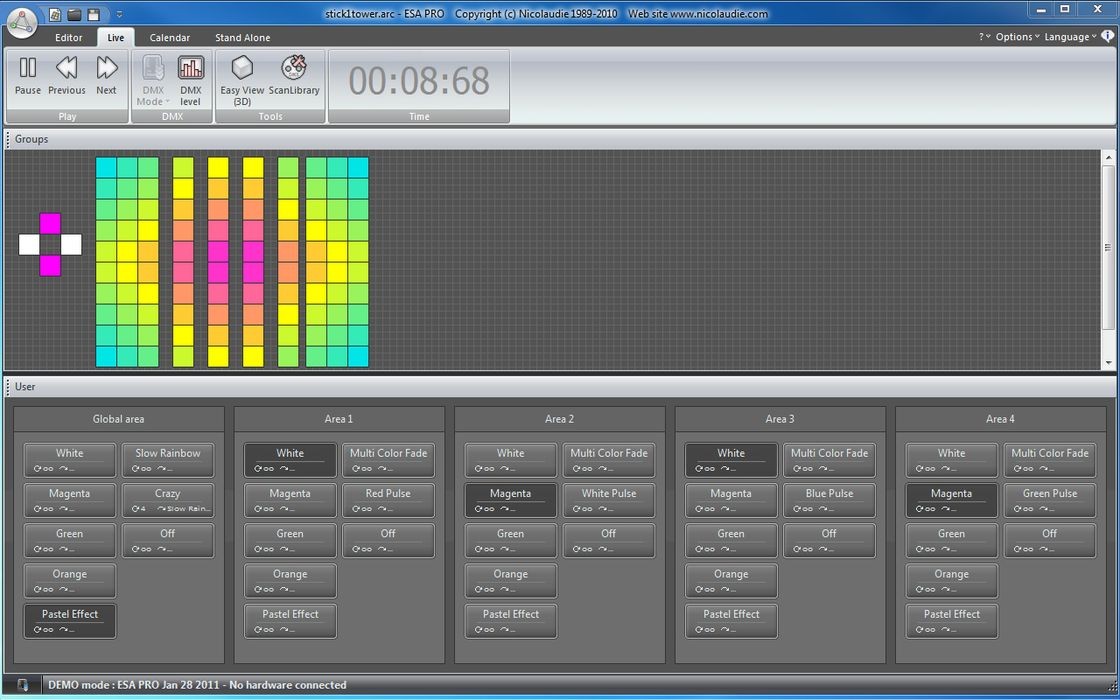This screenshot has height=700, width=1120.
Task: Click the USB hardware icon in status bar
Action: [x=23, y=685]
